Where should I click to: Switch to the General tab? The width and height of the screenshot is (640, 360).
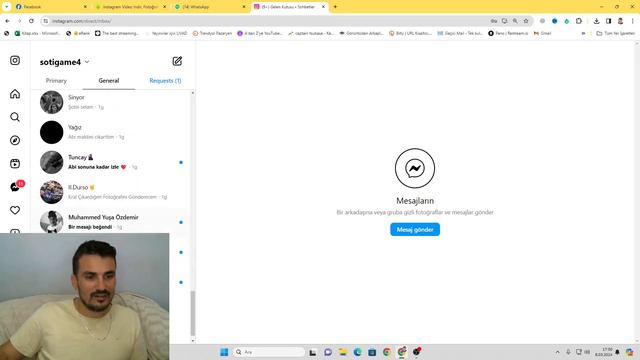109,81
